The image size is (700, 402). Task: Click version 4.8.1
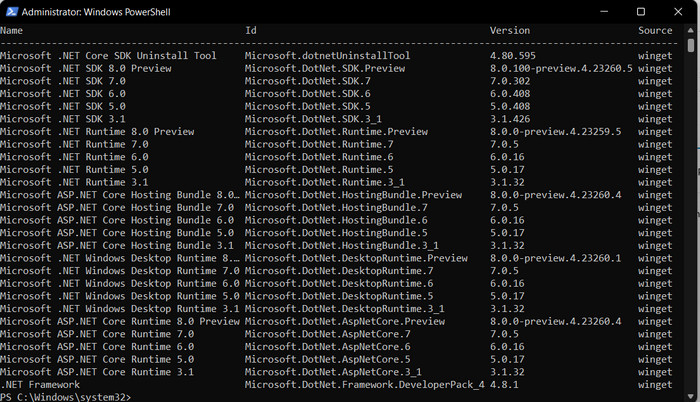(504, 385)
